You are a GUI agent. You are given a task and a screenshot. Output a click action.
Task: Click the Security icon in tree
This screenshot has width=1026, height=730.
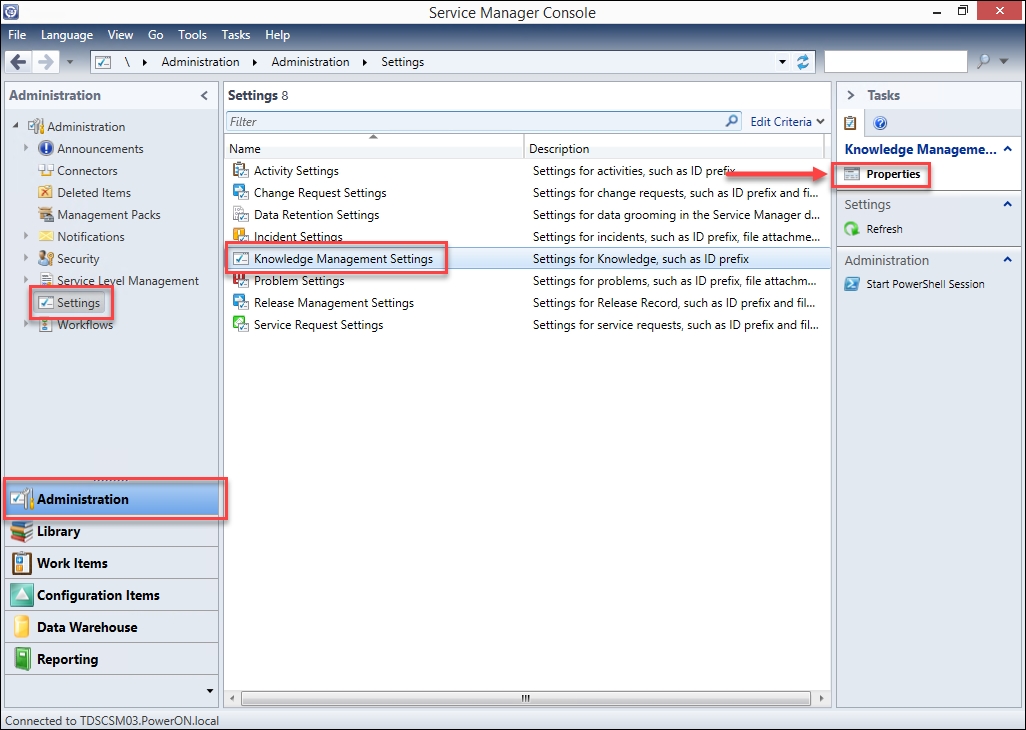45,258
